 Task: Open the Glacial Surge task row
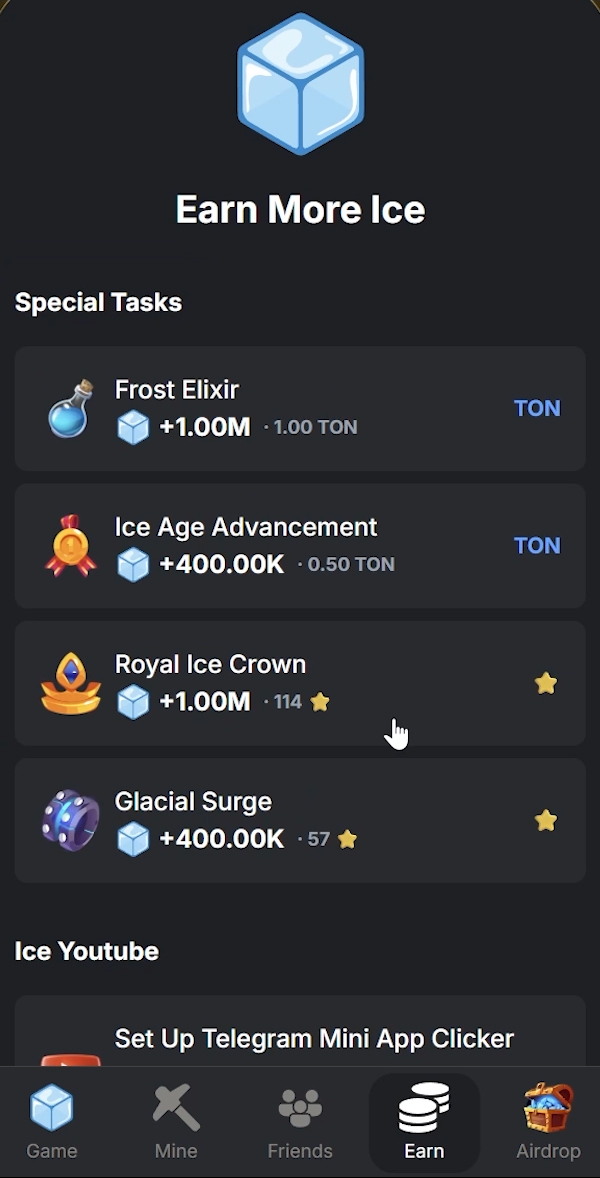(300, 820)
